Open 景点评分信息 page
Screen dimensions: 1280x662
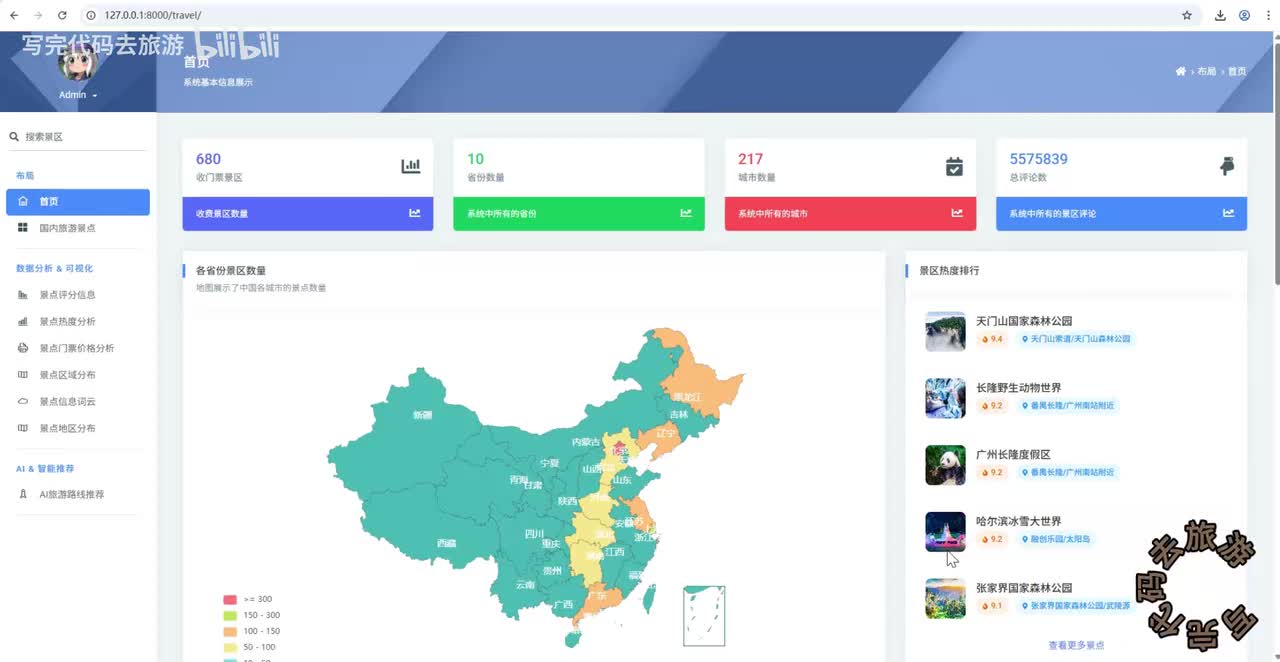[78, 295]
